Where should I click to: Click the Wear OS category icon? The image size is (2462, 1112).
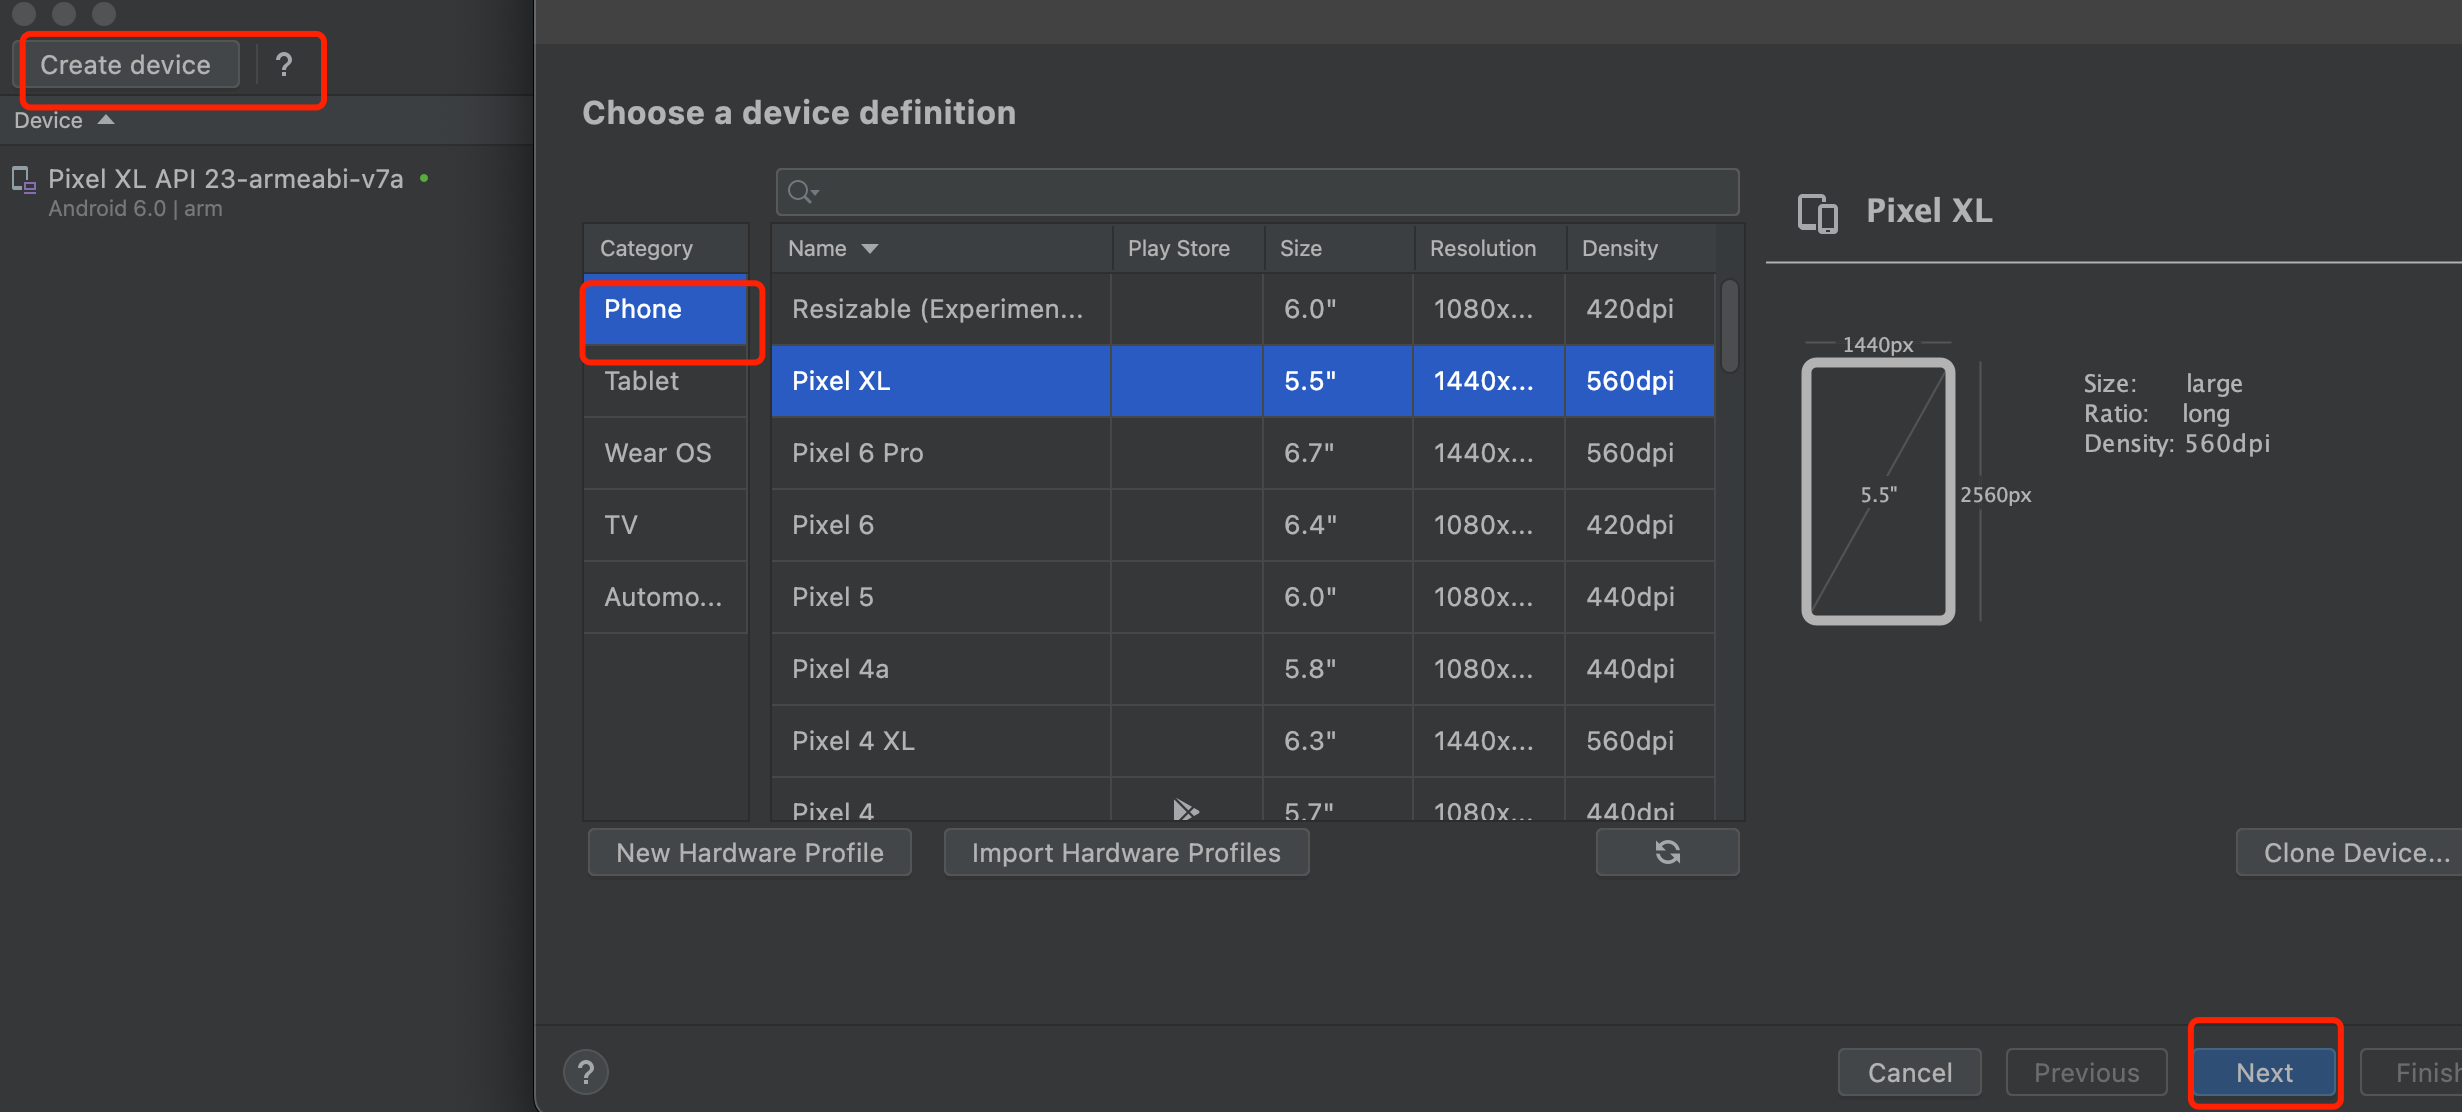(659, 454)
